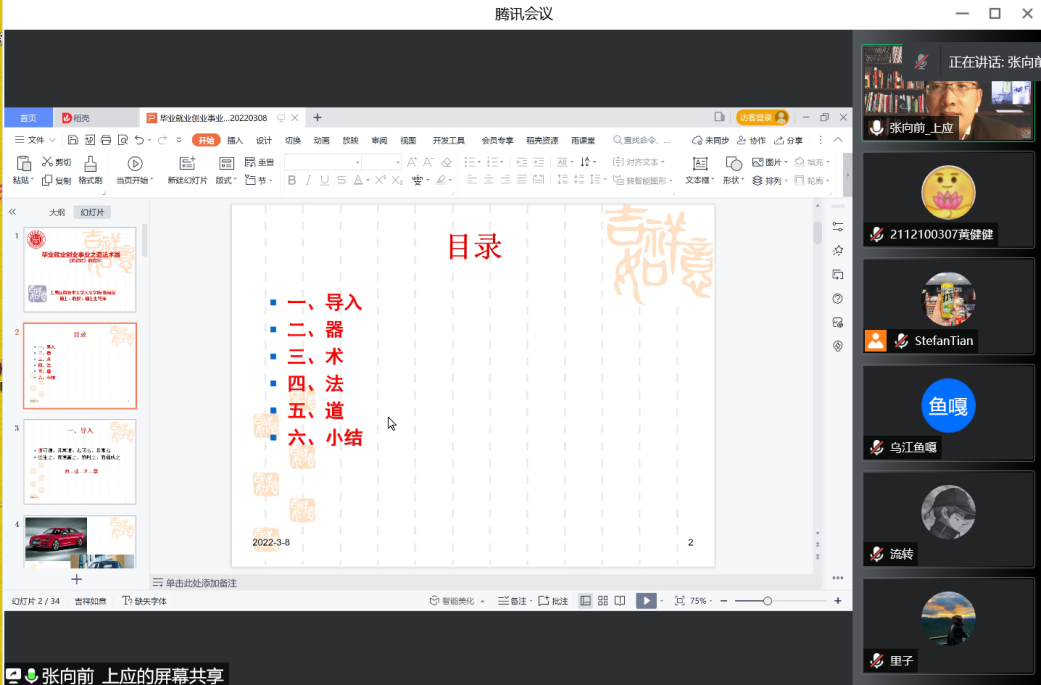Image resolution: width=1041 pixels, height=685 pixels.
Task: Start slideshow from play button in status bar
Action: [x=646, y=601]
